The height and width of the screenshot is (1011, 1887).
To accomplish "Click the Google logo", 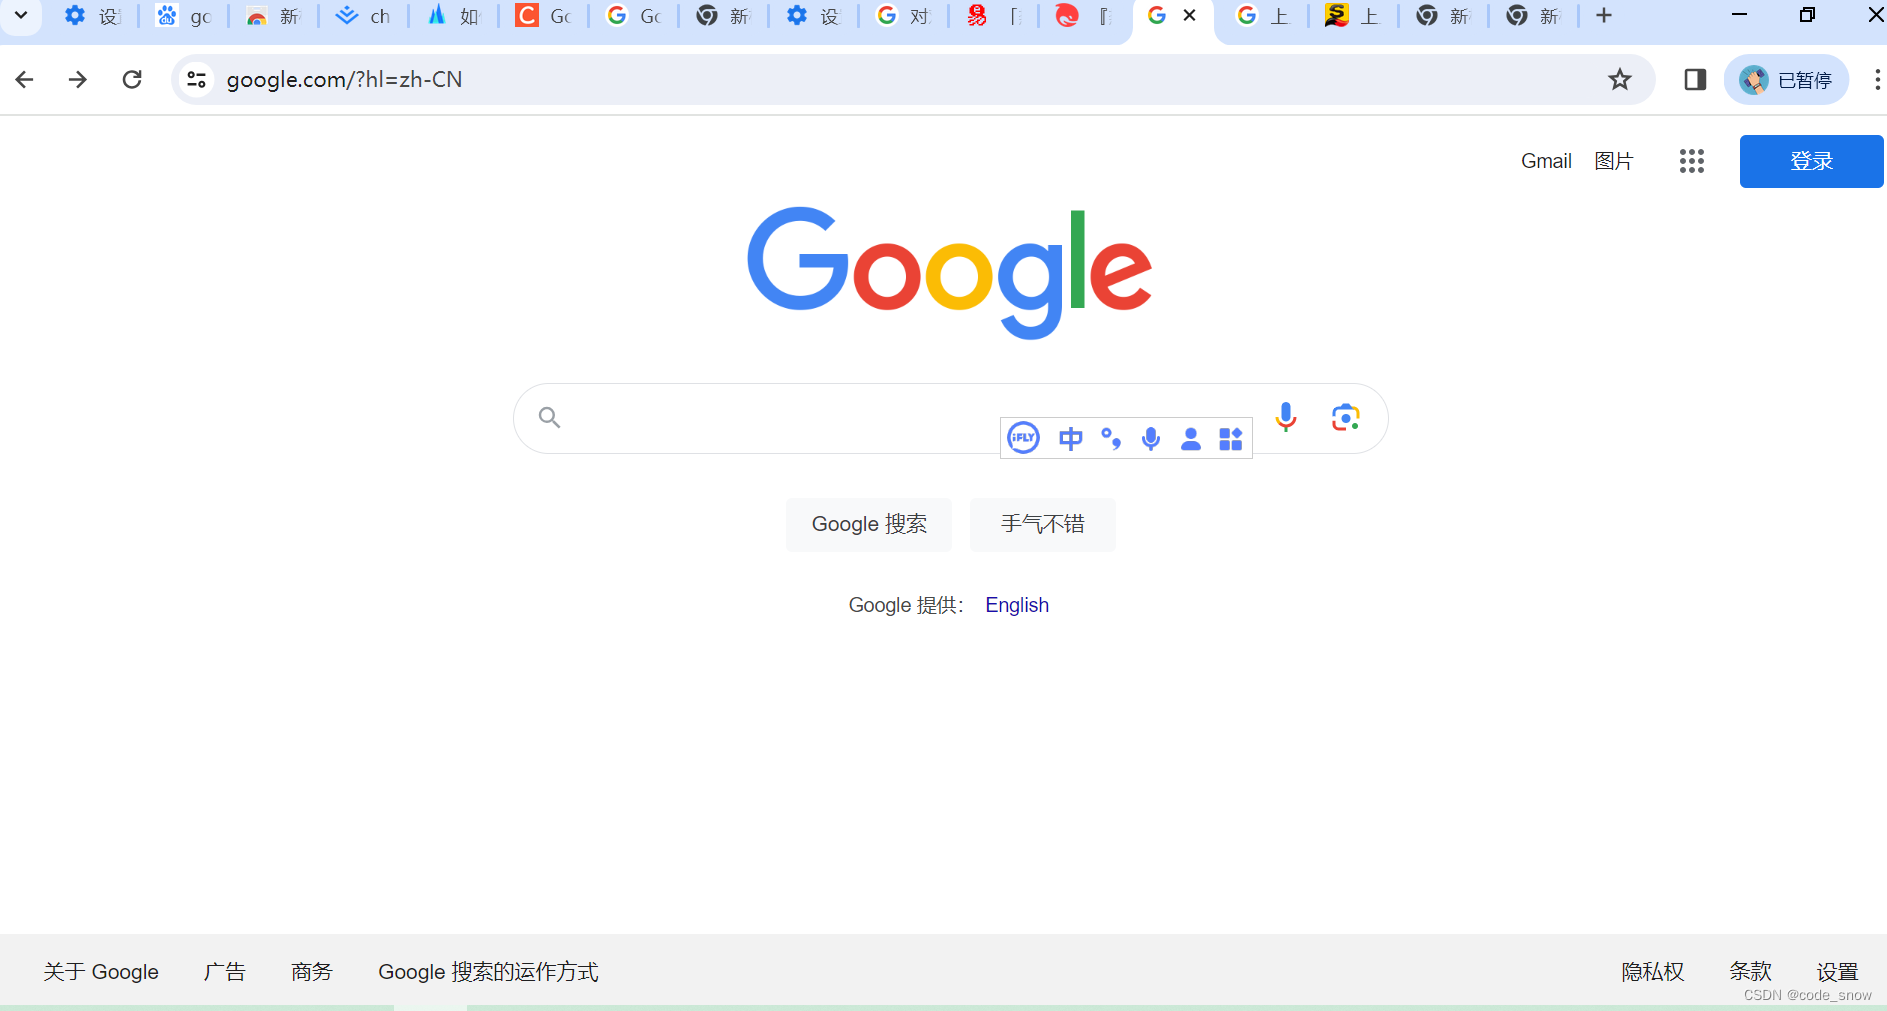I will (949, 272).
